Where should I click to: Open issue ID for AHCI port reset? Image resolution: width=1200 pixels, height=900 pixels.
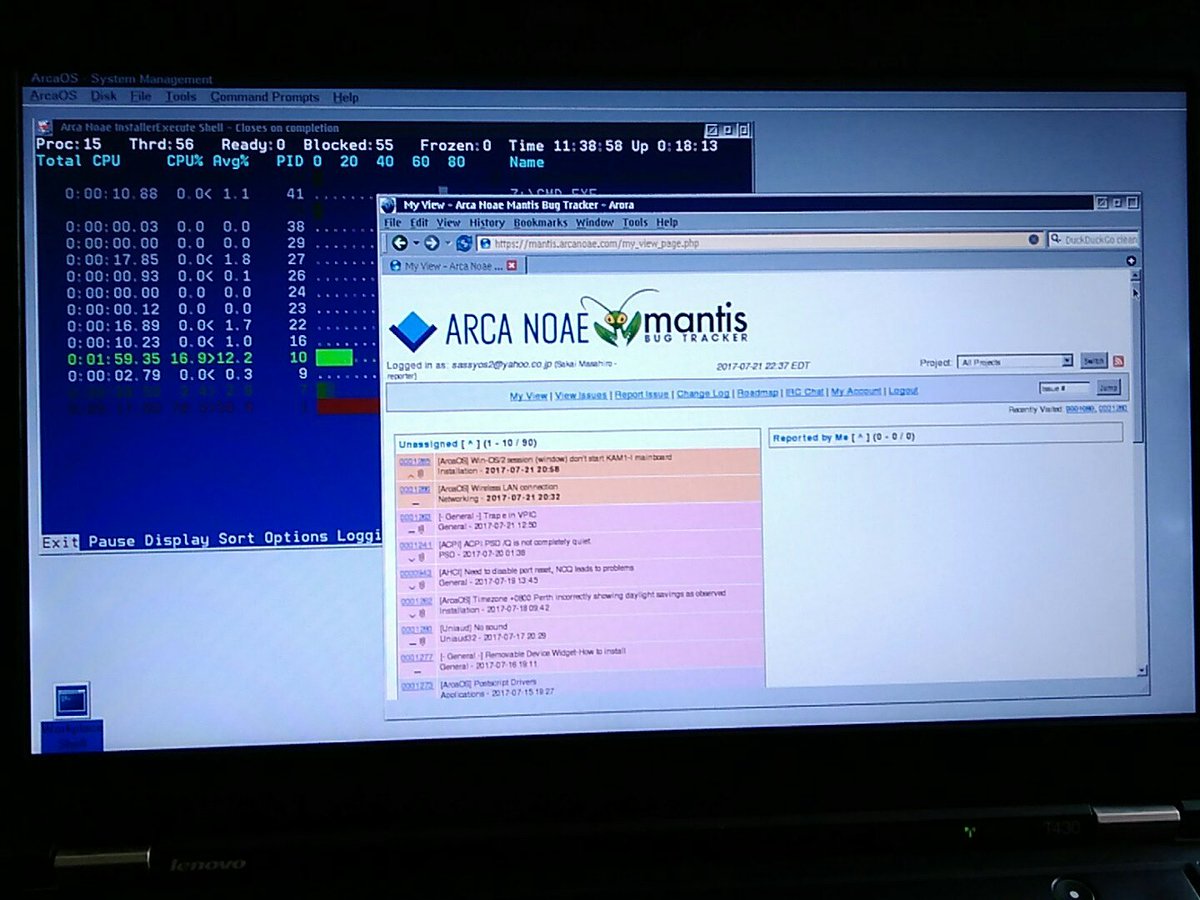(x=416, y=573)
